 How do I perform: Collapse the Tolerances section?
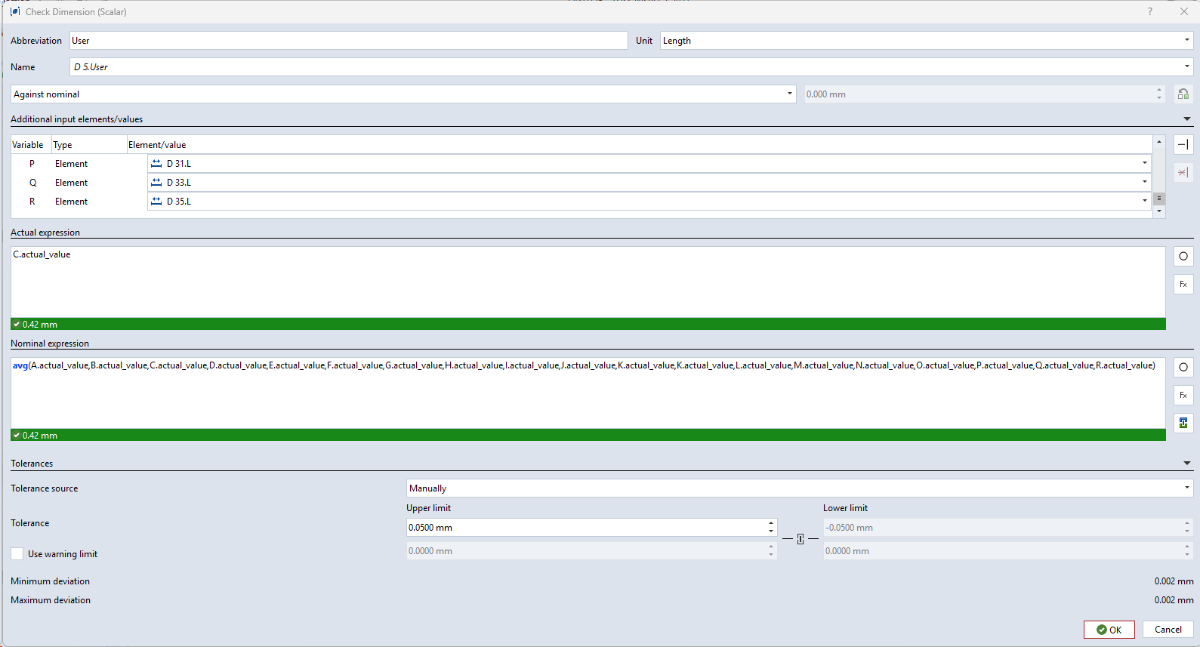click(x=1186, y=463)
